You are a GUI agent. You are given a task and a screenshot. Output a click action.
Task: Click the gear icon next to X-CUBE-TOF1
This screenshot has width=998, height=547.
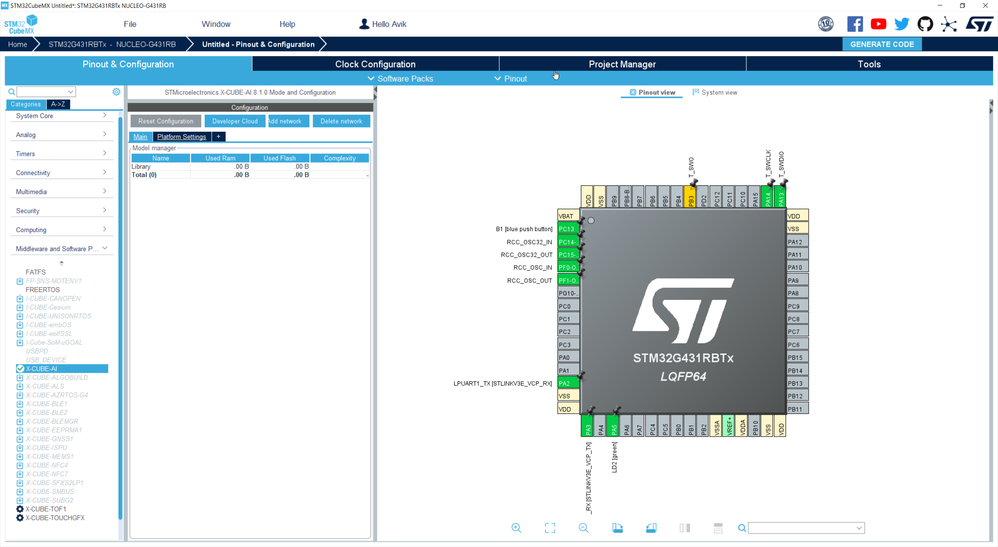20,509
